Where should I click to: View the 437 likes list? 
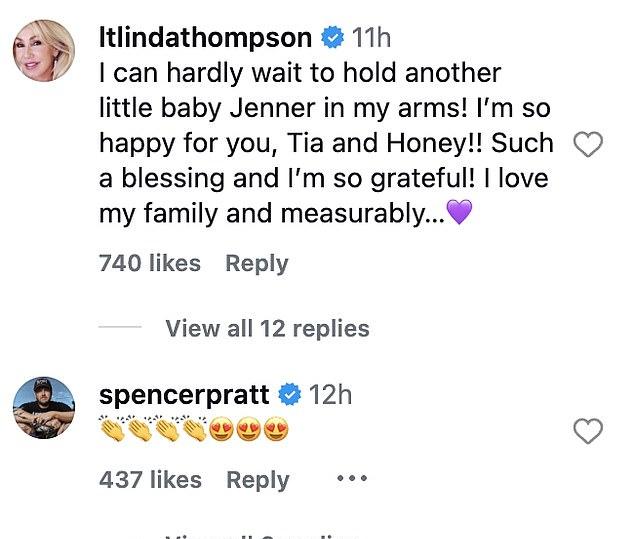tap(150, 480)
